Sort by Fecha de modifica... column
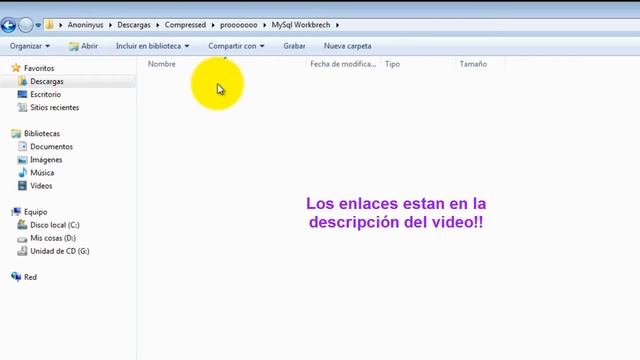This screenshot has width=640, height=360. (x=343, y=64)
